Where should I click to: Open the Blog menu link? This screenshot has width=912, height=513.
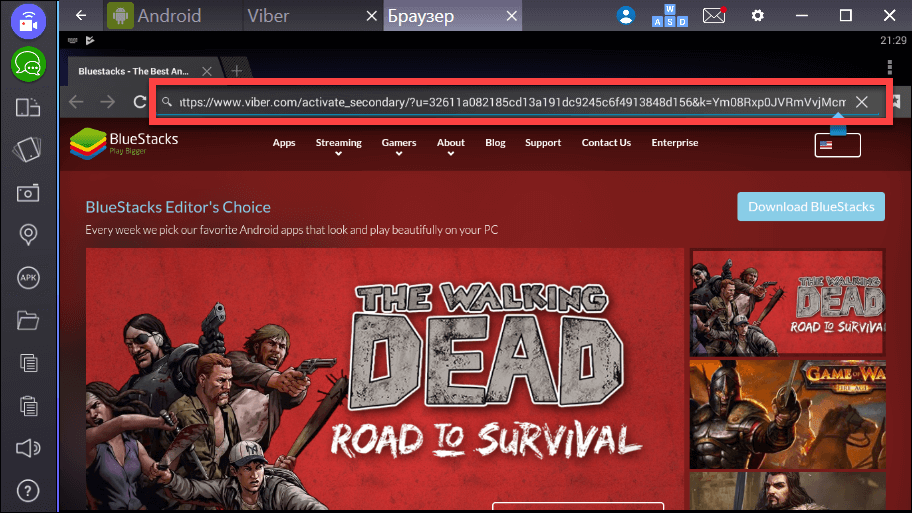point(496,142)
